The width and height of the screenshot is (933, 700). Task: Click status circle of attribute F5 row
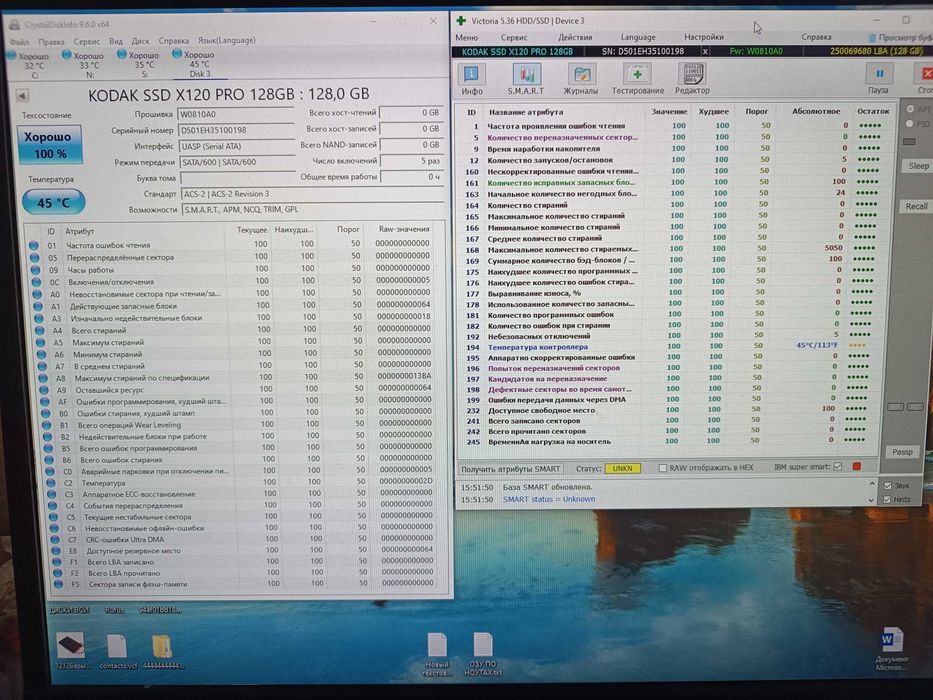coord(58,584)
